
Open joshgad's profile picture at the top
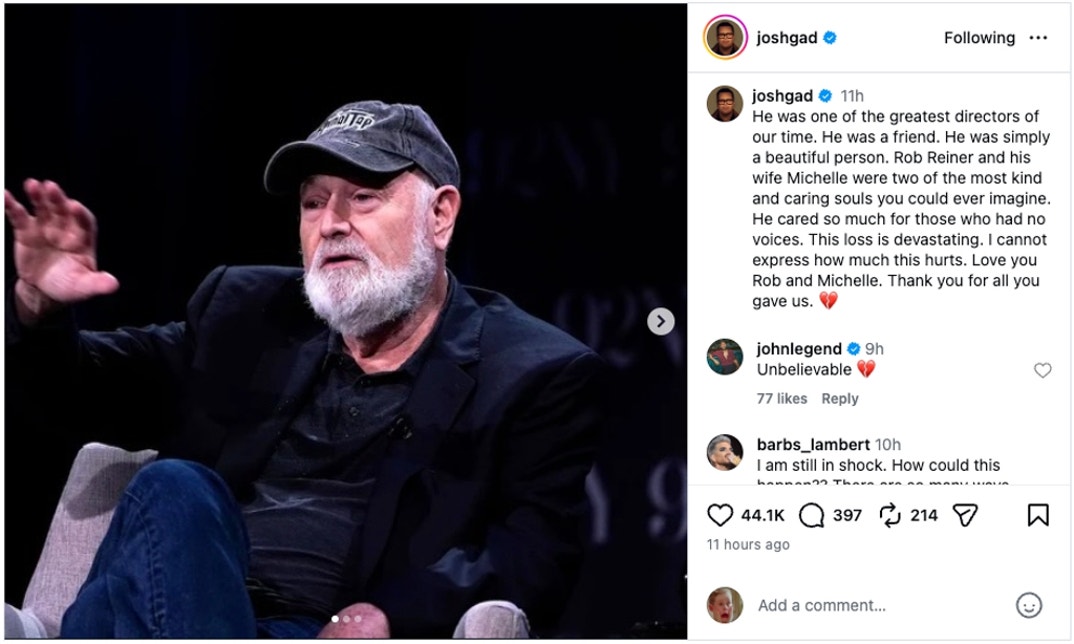727,37
